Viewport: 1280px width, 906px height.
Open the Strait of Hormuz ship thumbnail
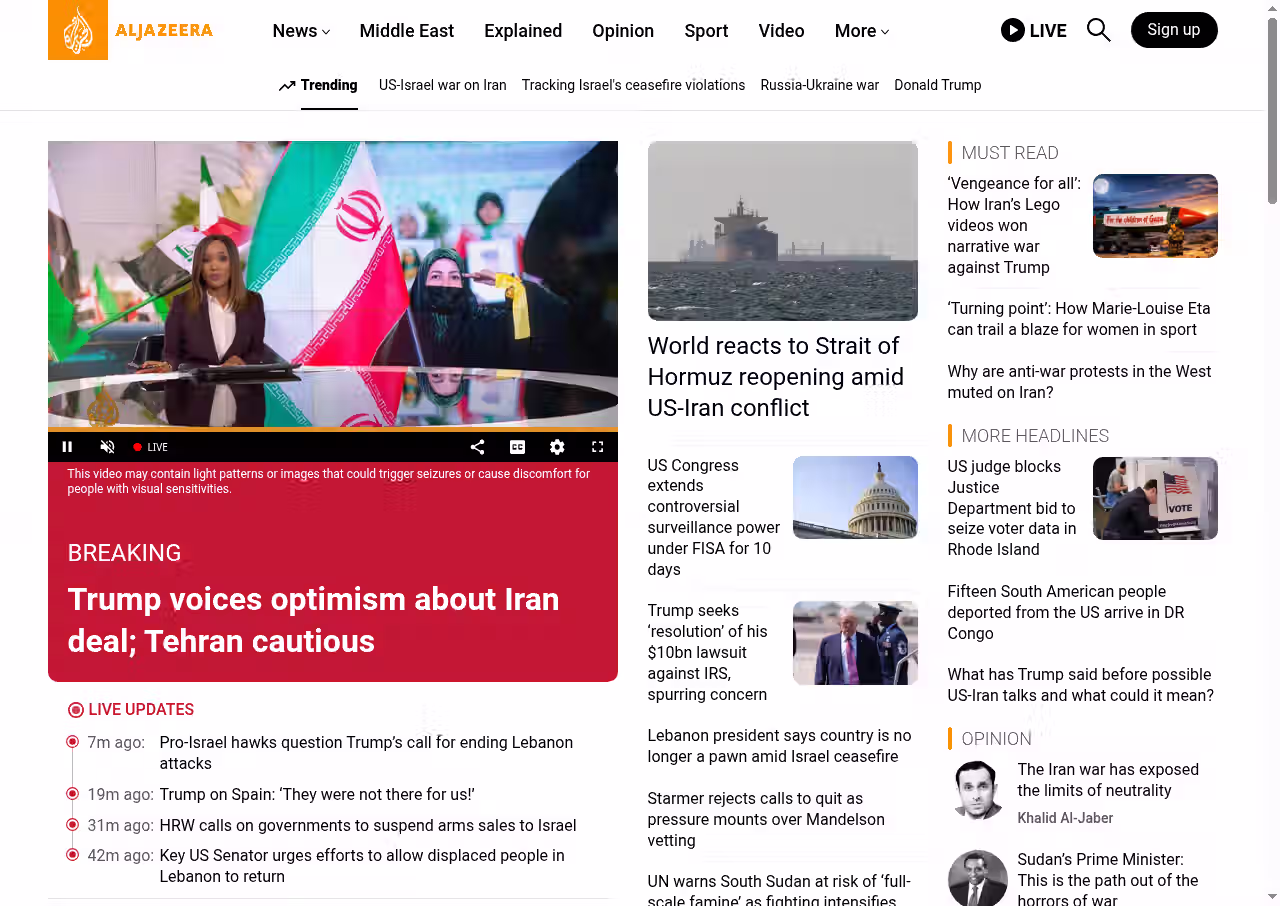[x=782, y=231]
